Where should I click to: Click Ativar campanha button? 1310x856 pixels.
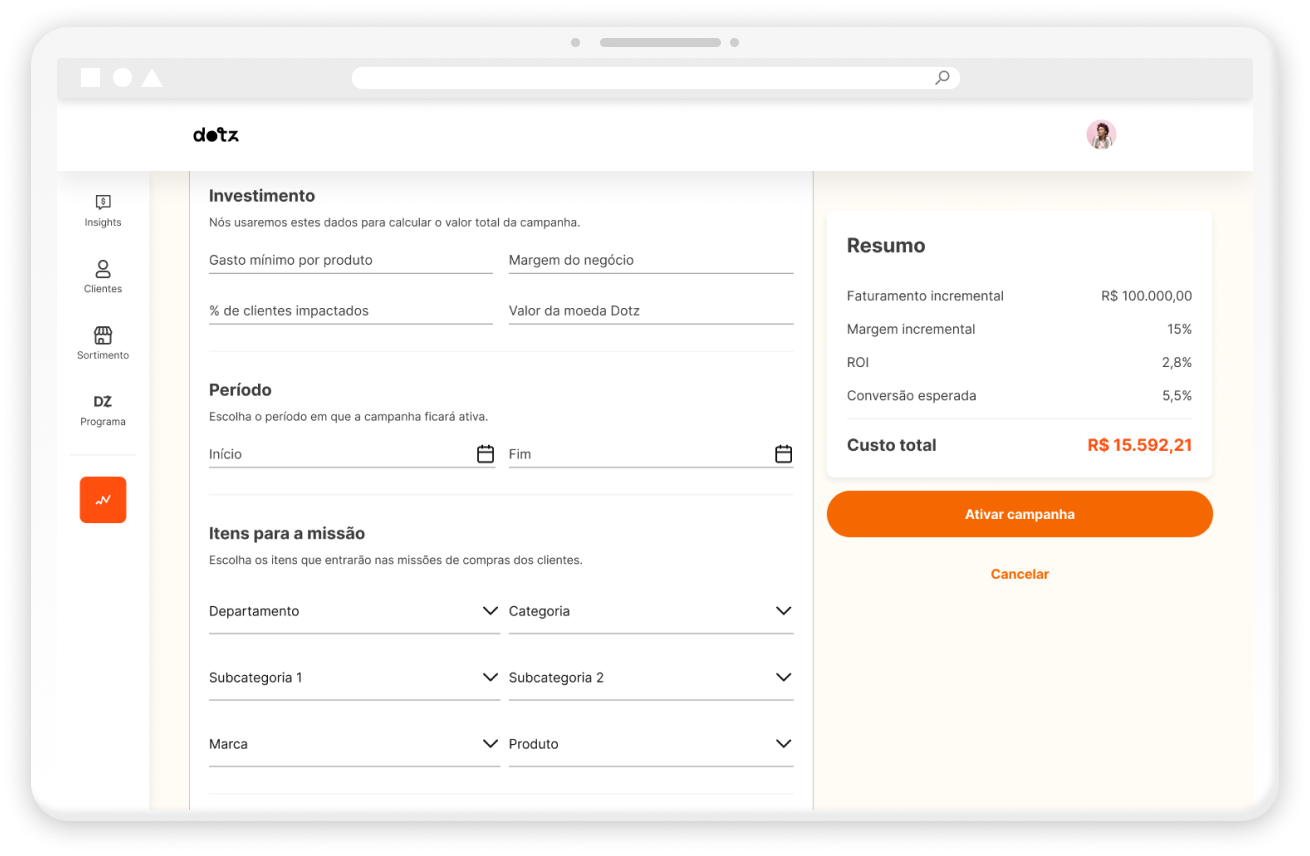click(x=1020, y=514)
